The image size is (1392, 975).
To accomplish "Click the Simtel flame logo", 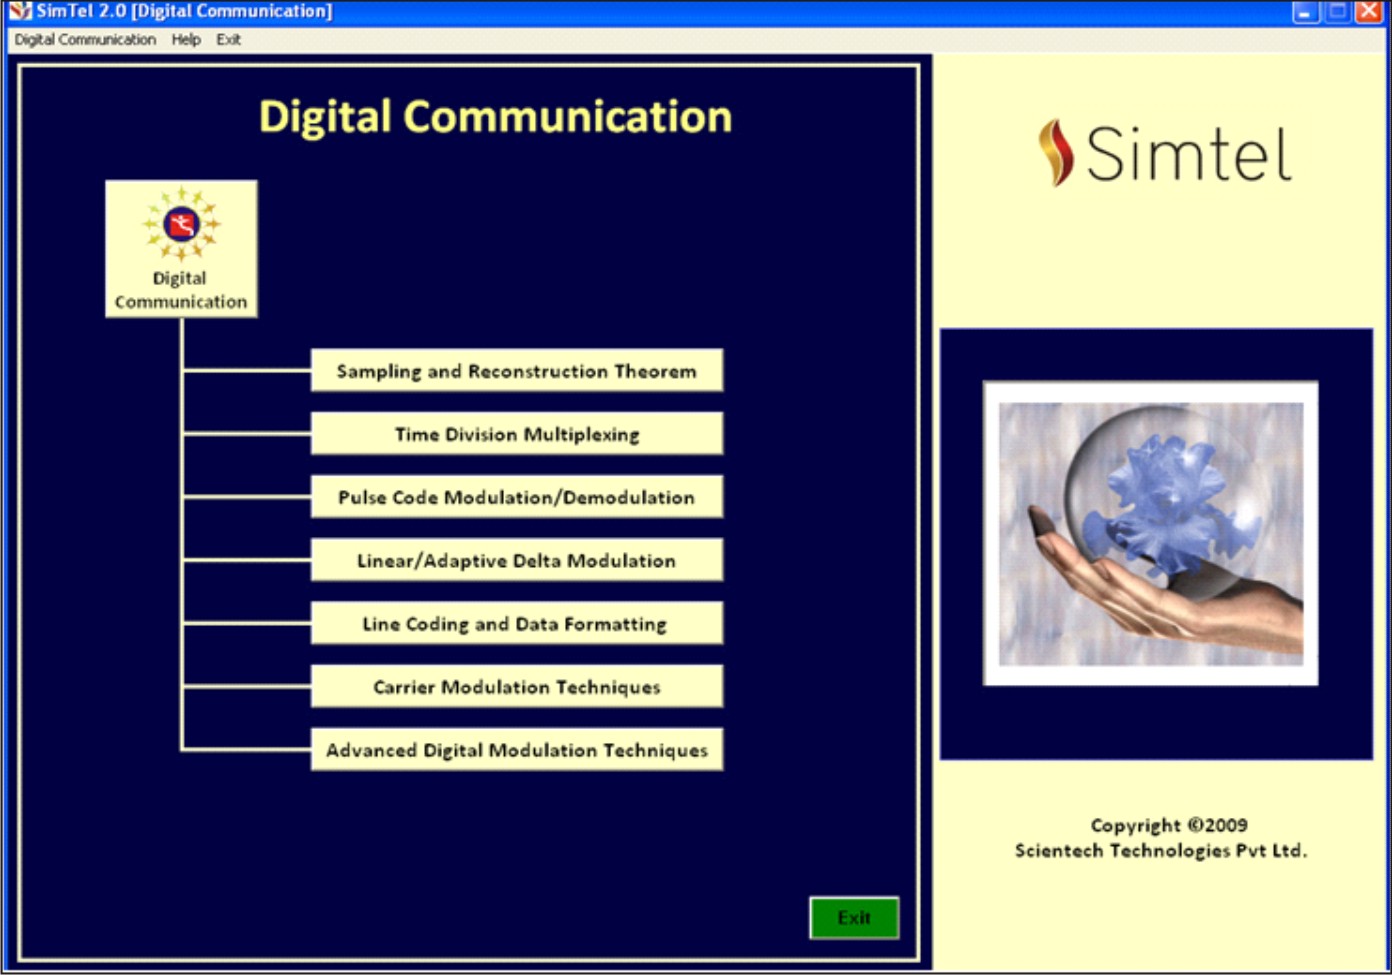I will click(x=1055, y=153).
